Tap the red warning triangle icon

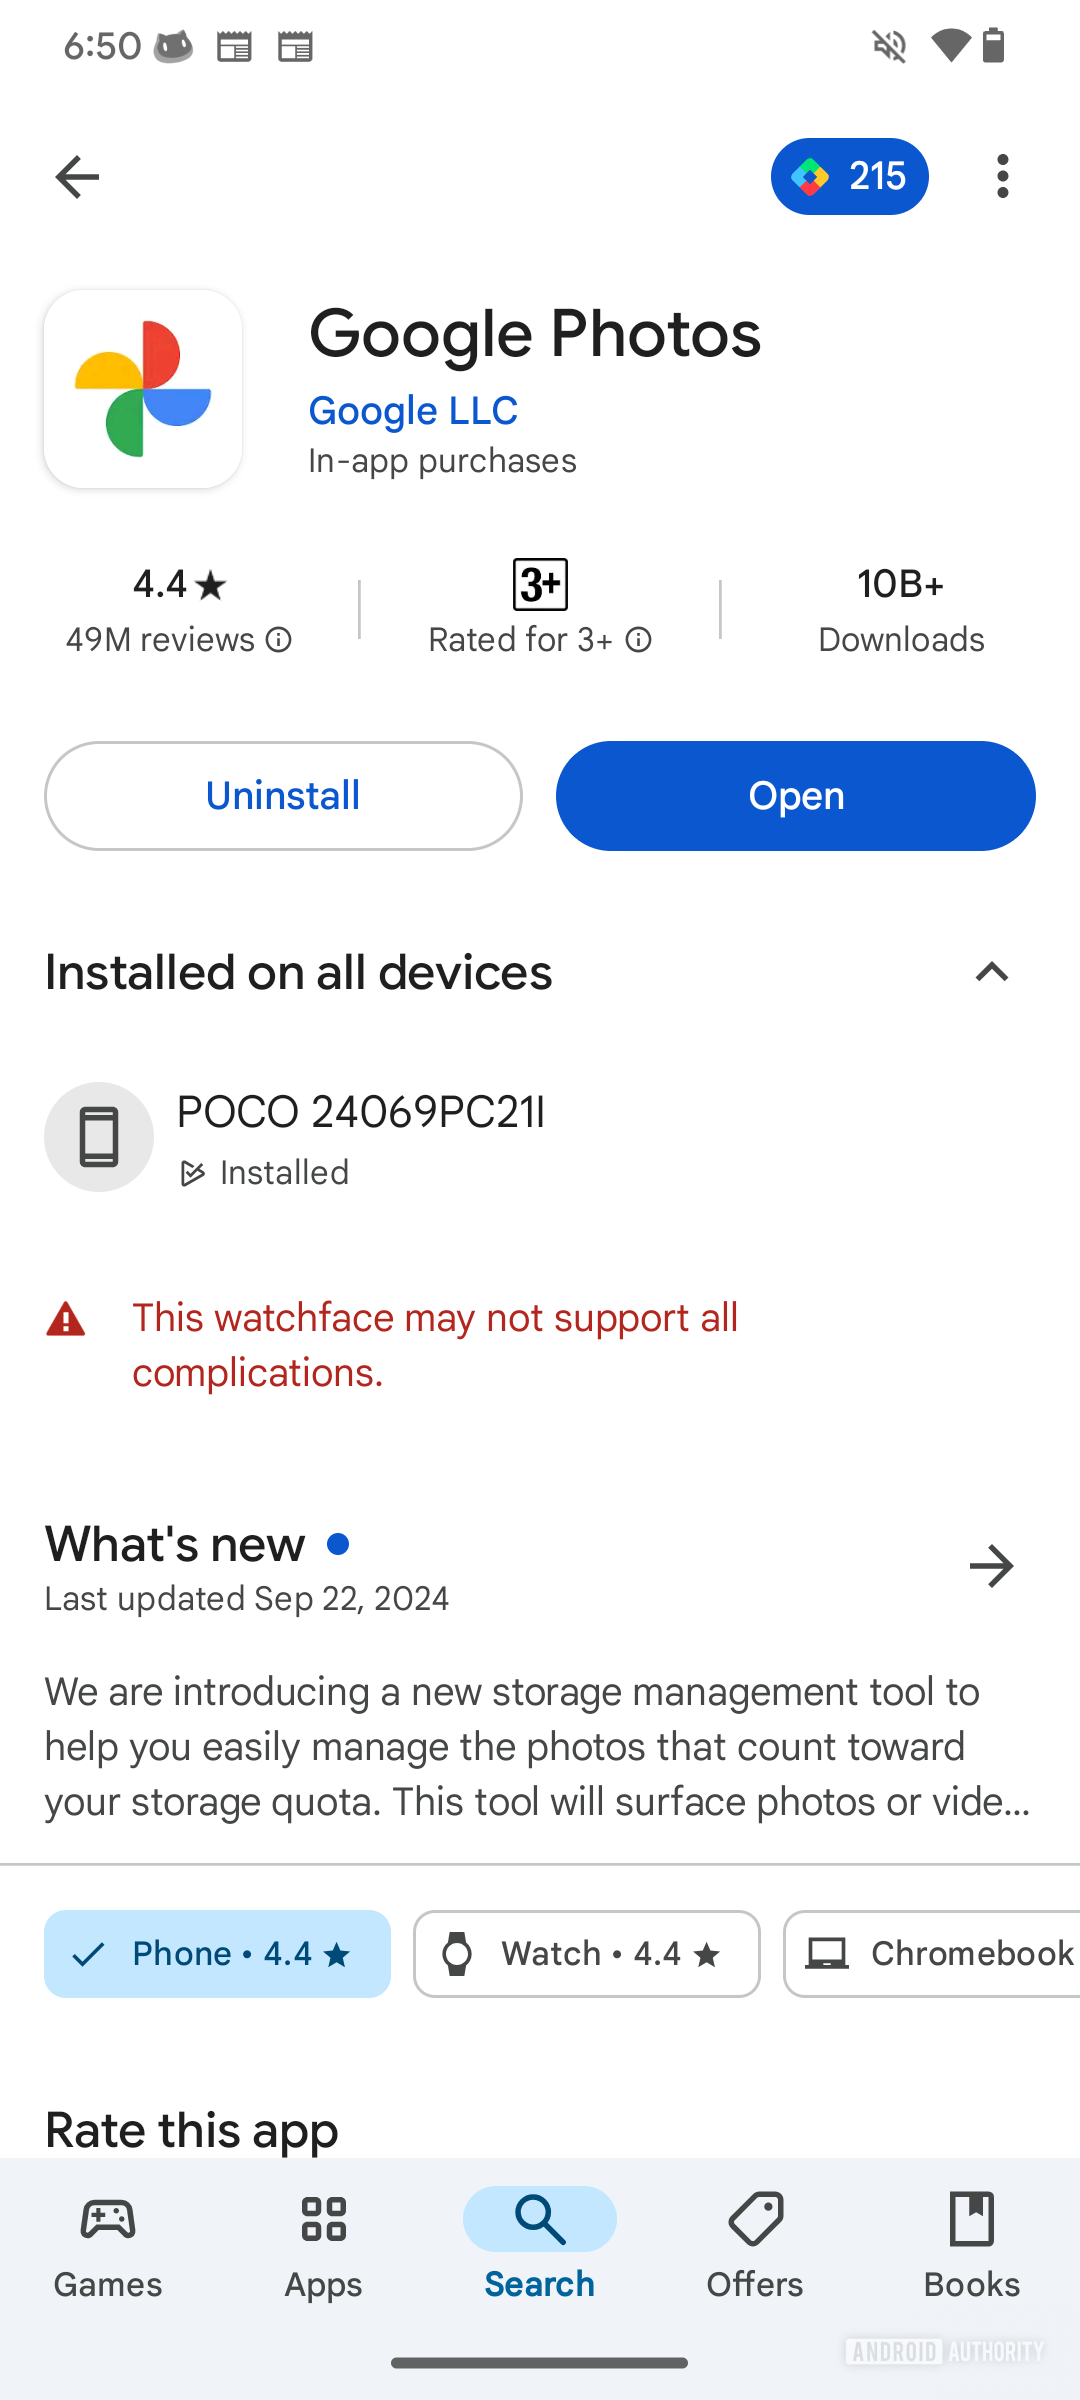pos(66,1320)
